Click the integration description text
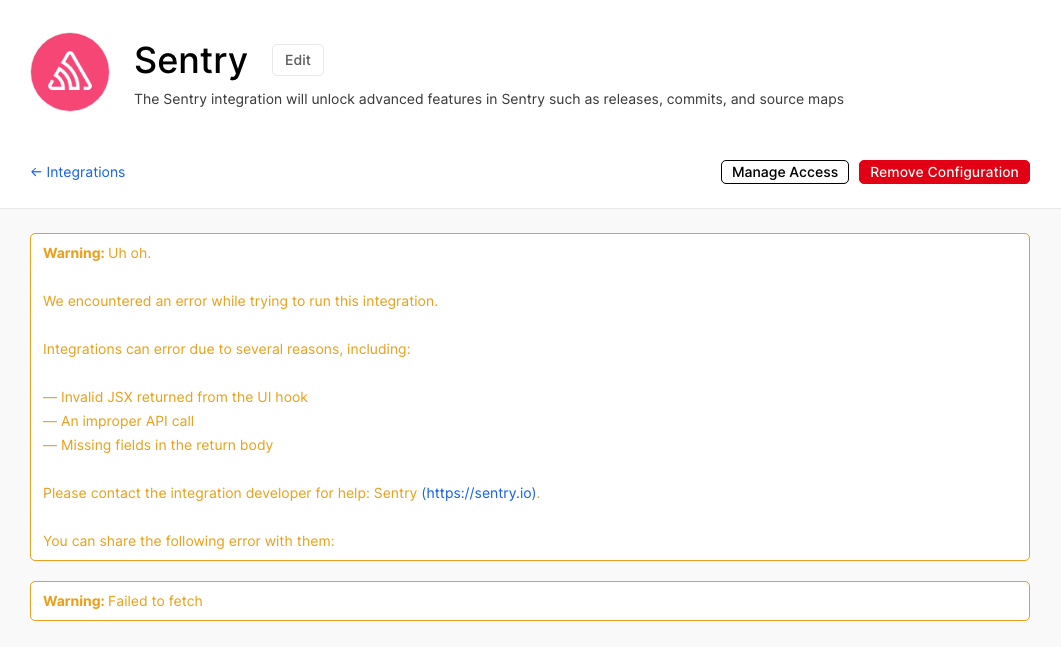Image resolution: width=1061 pixels, height=647 pixels. click(489, 99)
